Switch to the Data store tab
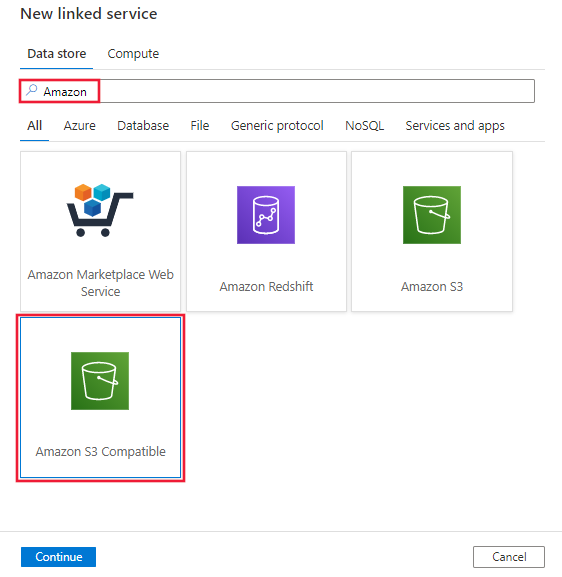562x577 pixels. (x=57, y=54)
